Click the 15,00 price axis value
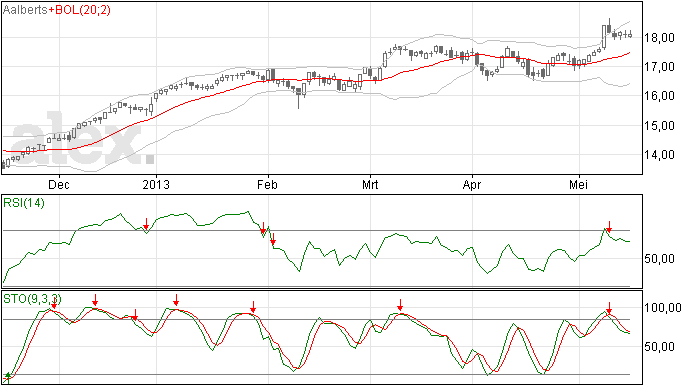Image resolution: width=690 pixels, height=387 pixels. pyautogui.click(x=659, y=126)
